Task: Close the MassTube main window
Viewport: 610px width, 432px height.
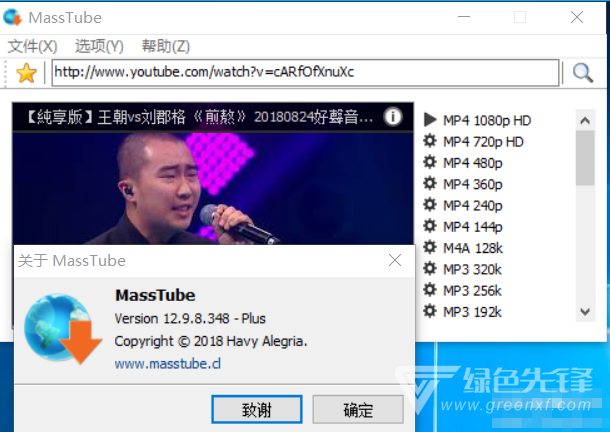Action: [577, 17]
